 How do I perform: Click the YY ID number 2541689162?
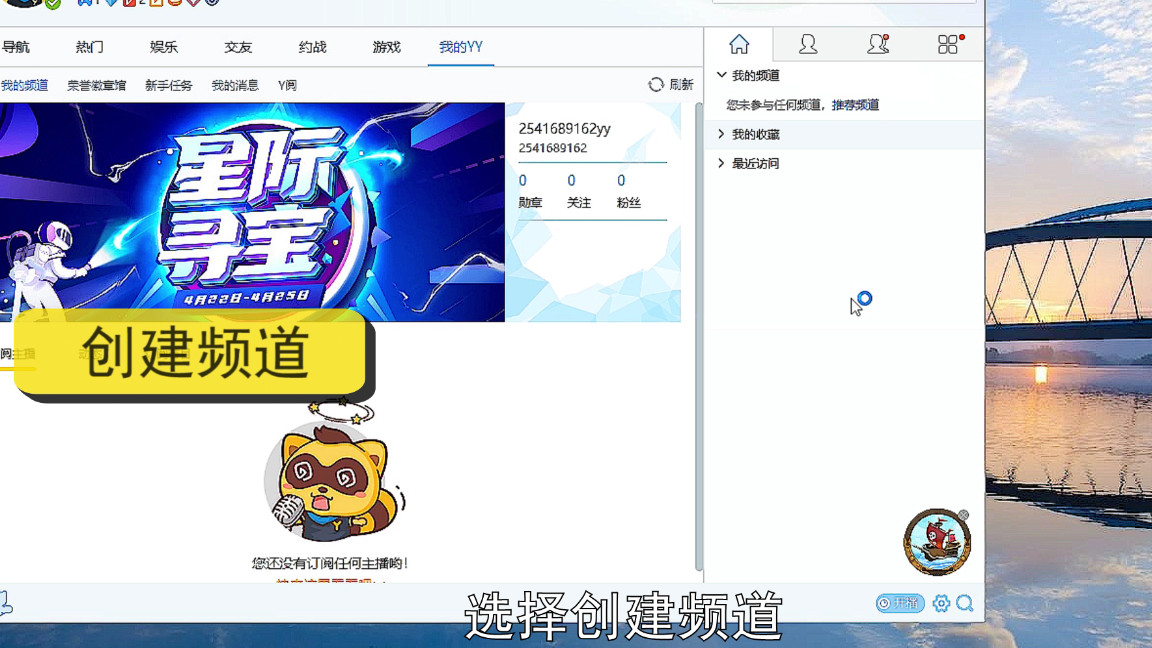coord(552,148)
